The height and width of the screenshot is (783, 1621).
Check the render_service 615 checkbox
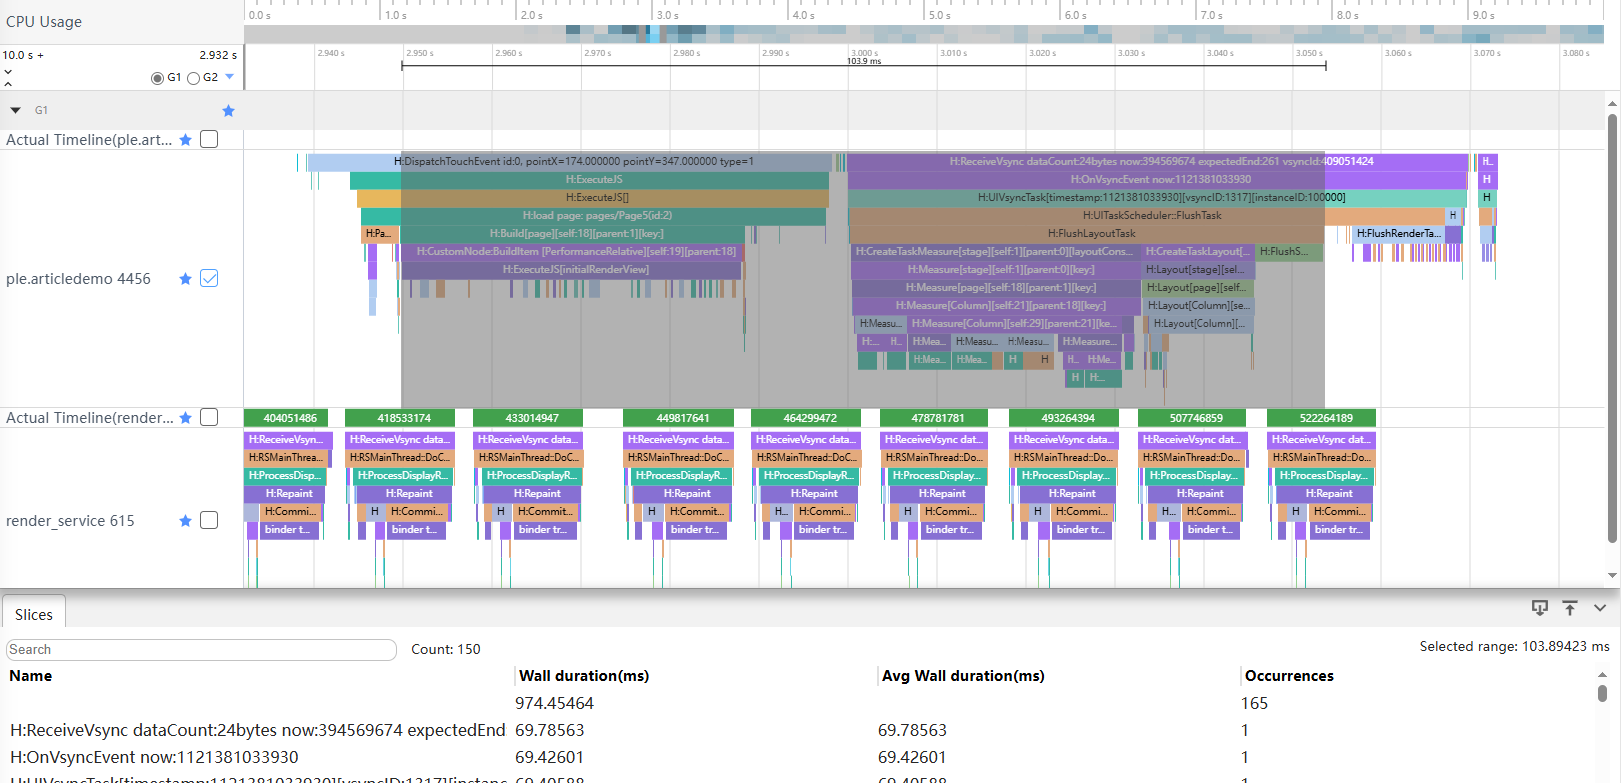click(209, 520)
